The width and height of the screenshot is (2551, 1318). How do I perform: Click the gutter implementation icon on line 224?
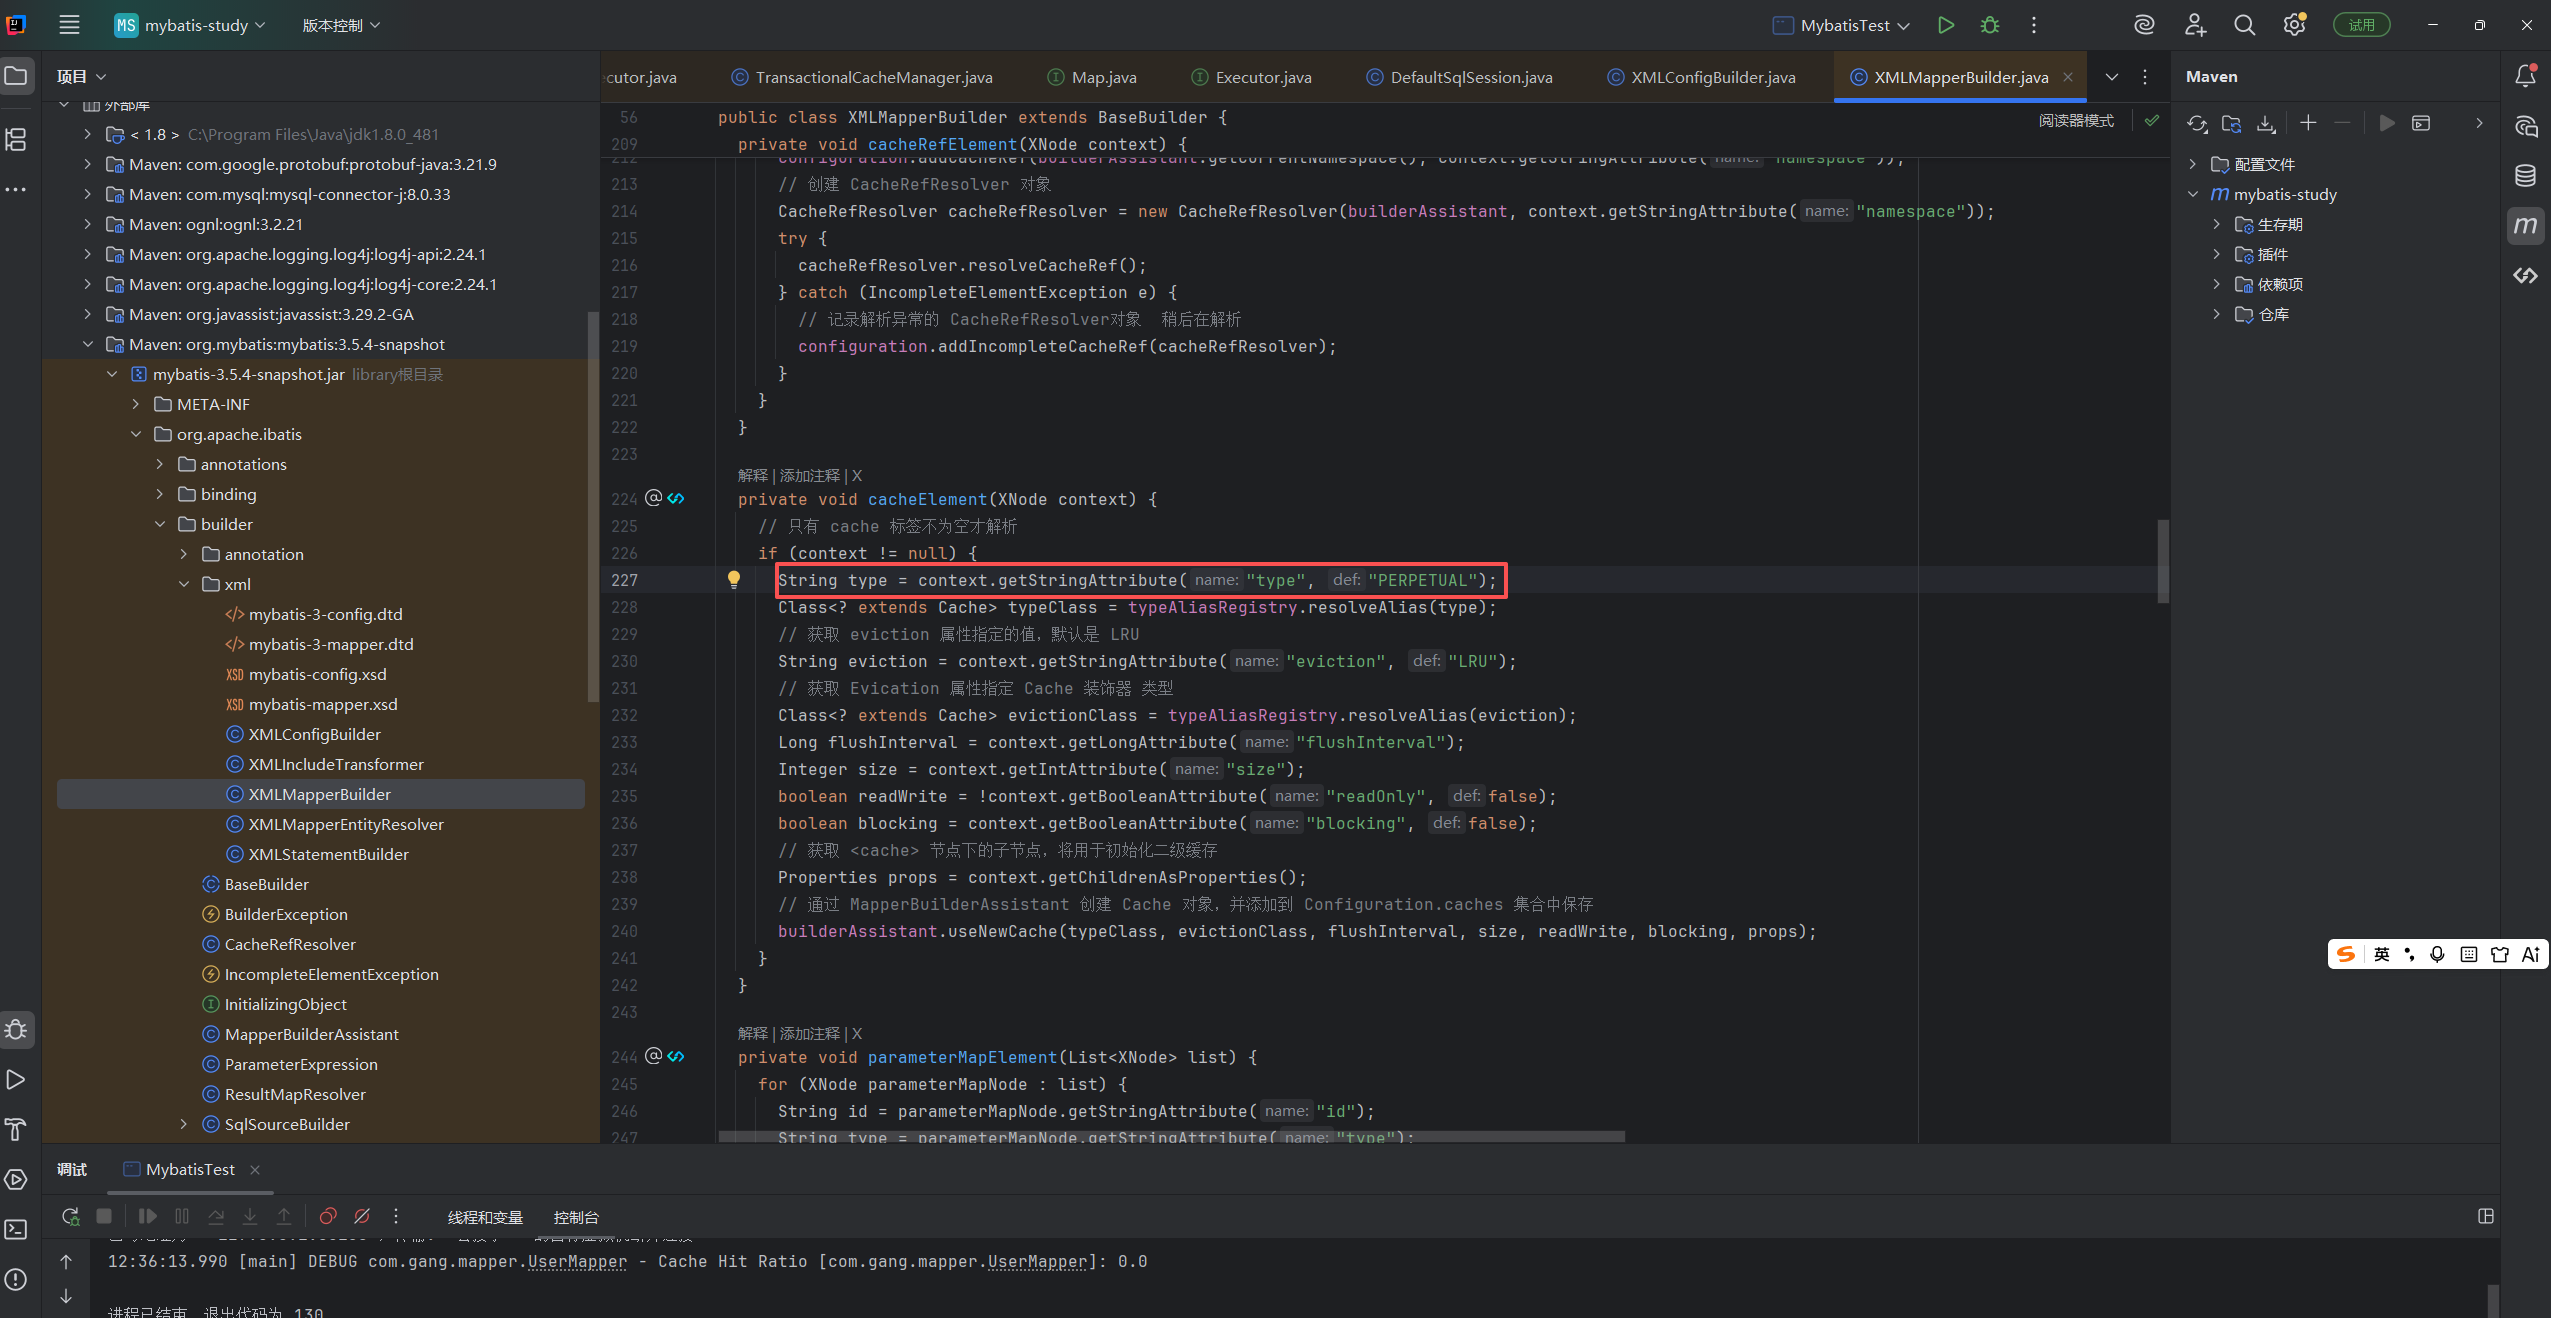[x=676, y=498]
